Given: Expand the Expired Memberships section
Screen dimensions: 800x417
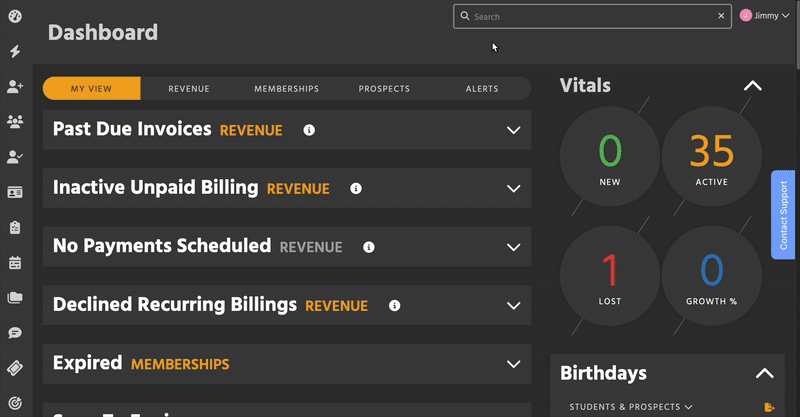Looking at the screenshot, I should pyautogui.click(x=513, y=364).
